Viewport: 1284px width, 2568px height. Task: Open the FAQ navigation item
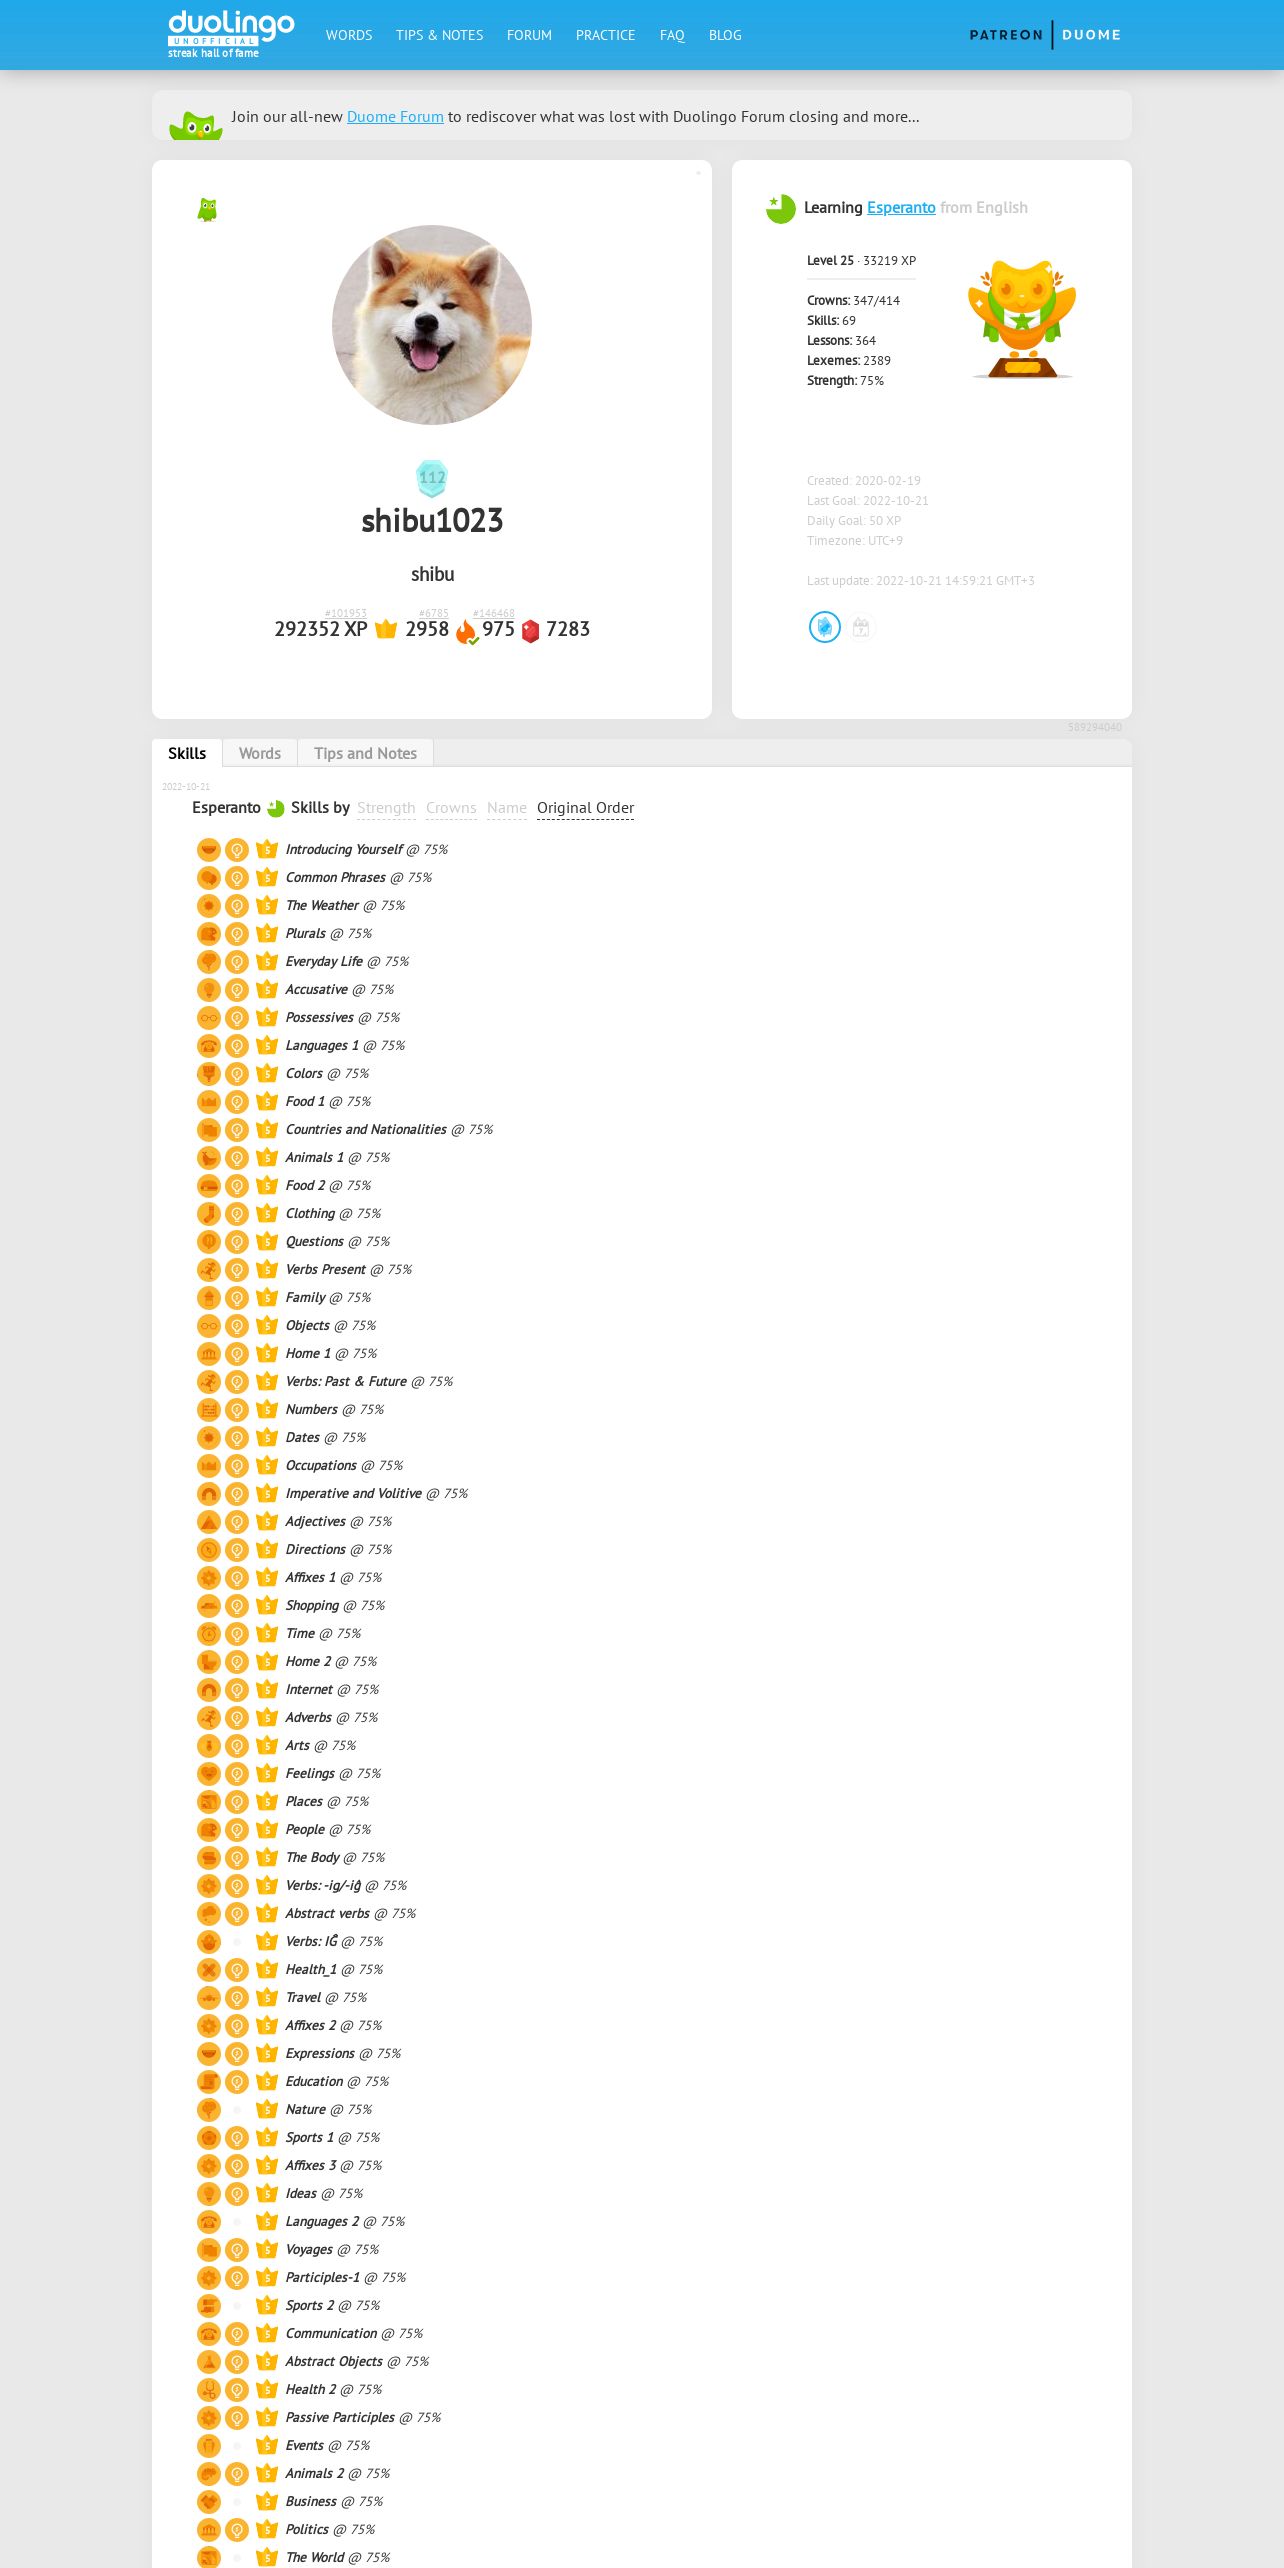pyautogui.click(x=672, y=35)
